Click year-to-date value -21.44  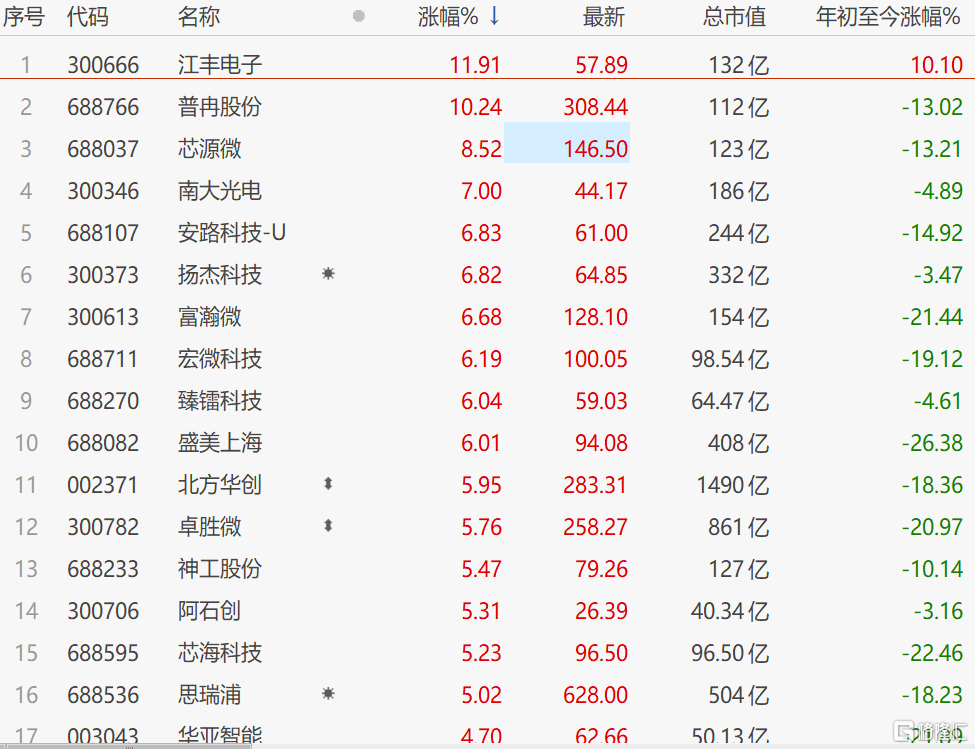click(933, 318)
